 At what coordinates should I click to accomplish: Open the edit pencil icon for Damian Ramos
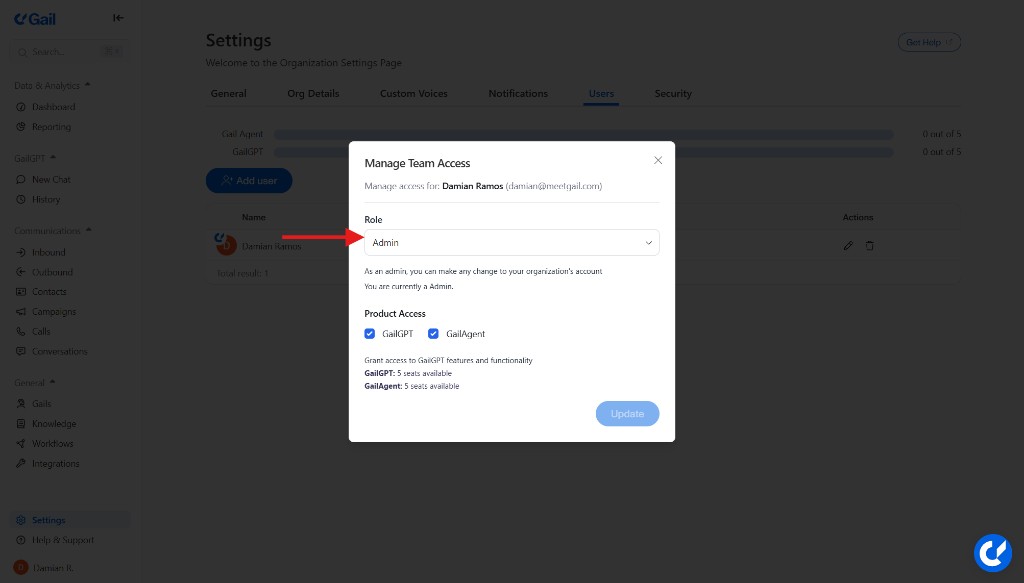pyautogui.click(x=848, y=245)
